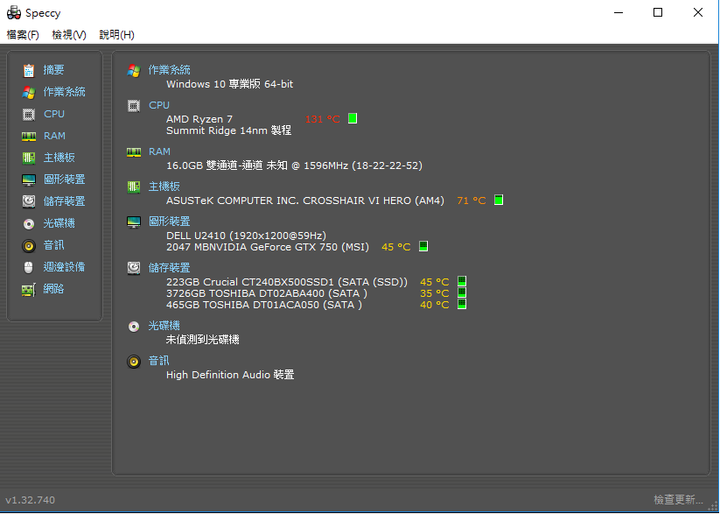
Task: Click the Speccy app icon in title bar
Action: click(x=14, y=13)
